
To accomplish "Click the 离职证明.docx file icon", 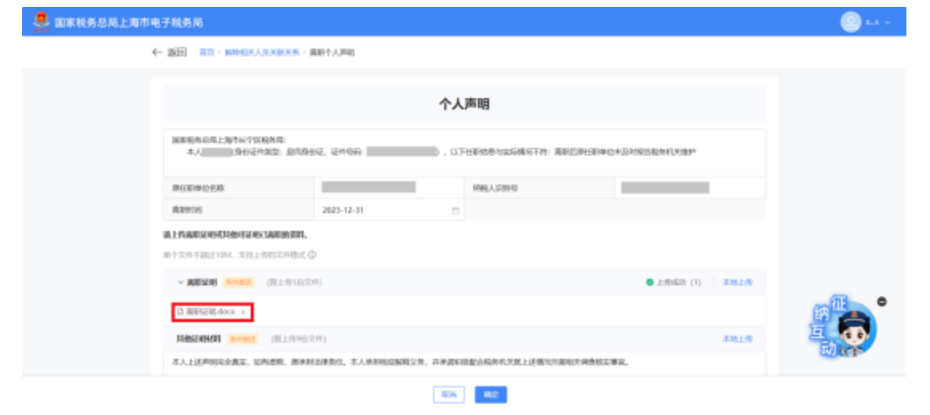I will point(180,312).
